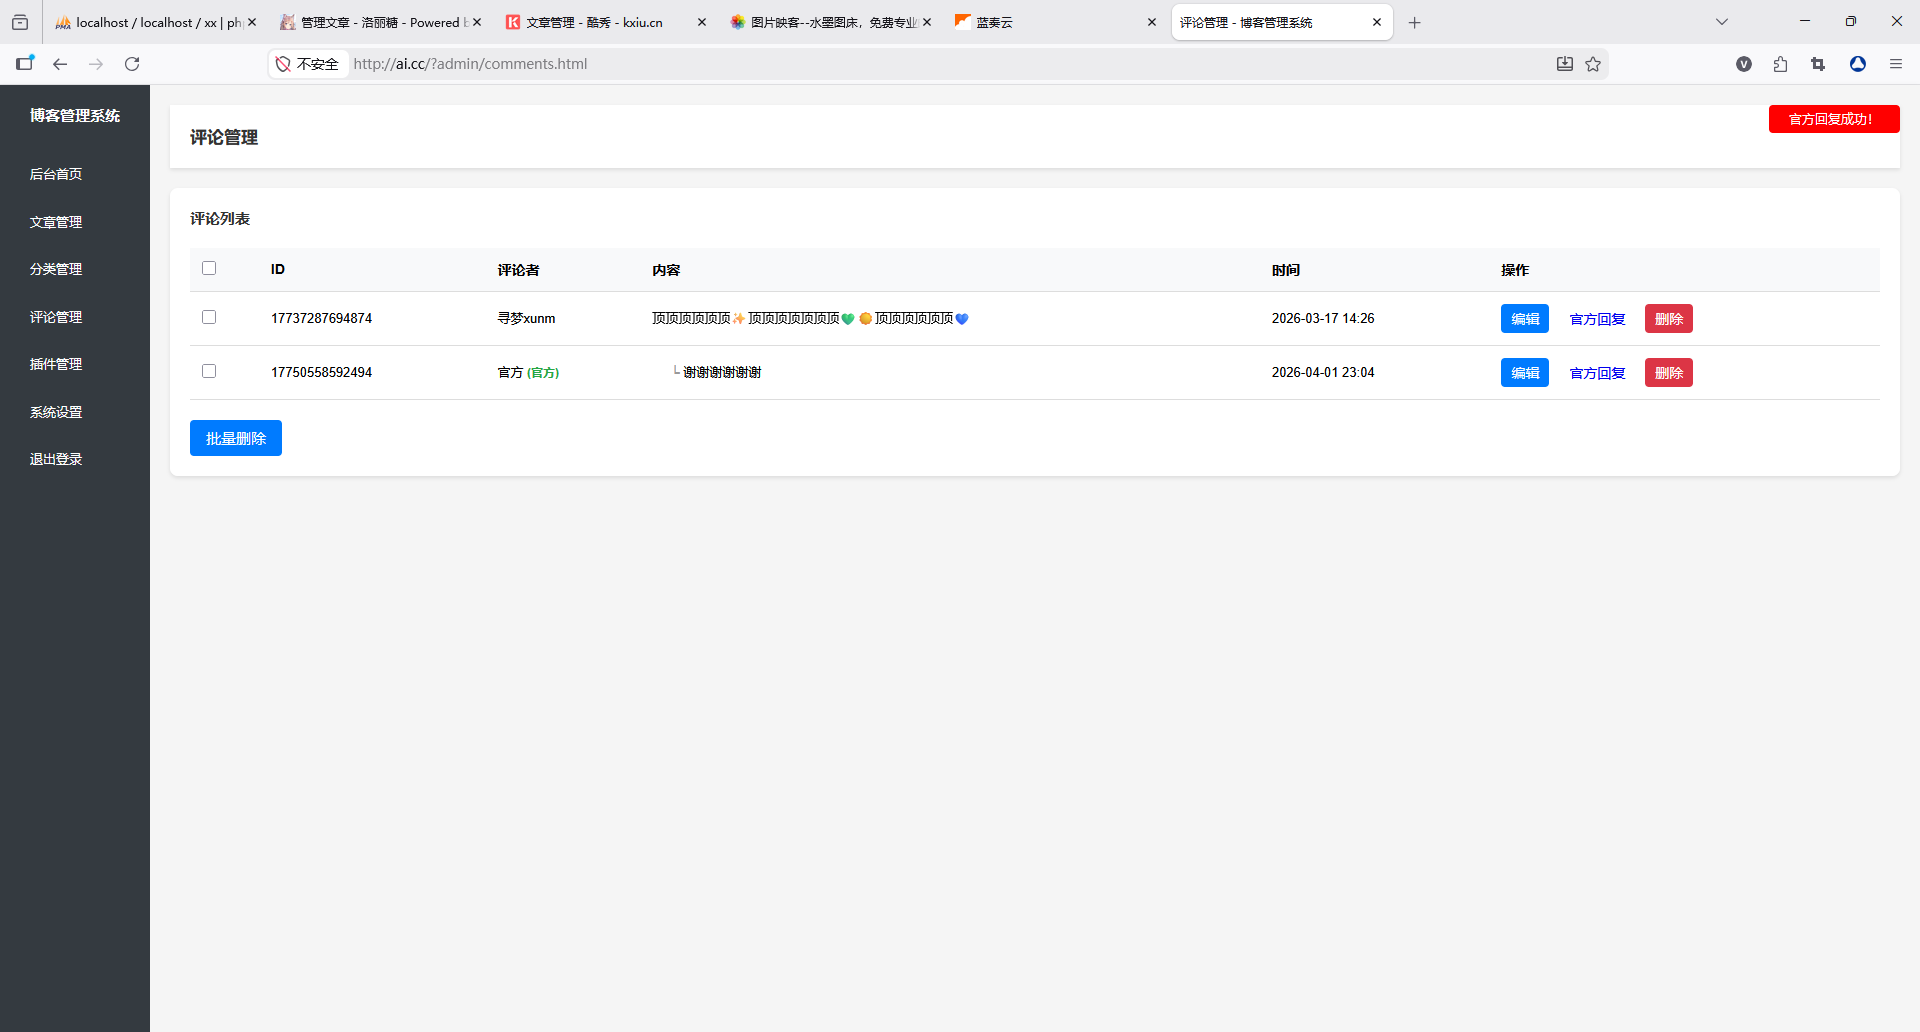
Task: Go to 插件管理 in the sidebar
Action: click(56, 364)
